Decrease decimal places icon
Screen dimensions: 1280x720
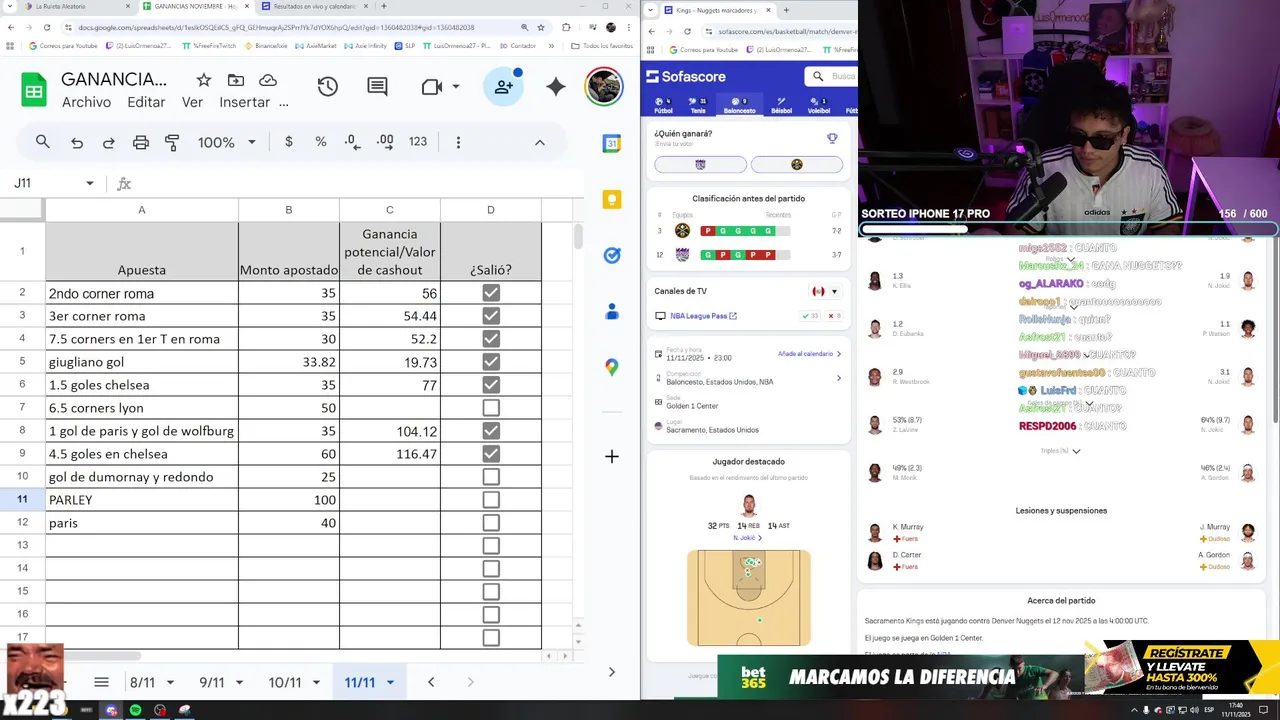pos(352,142)
